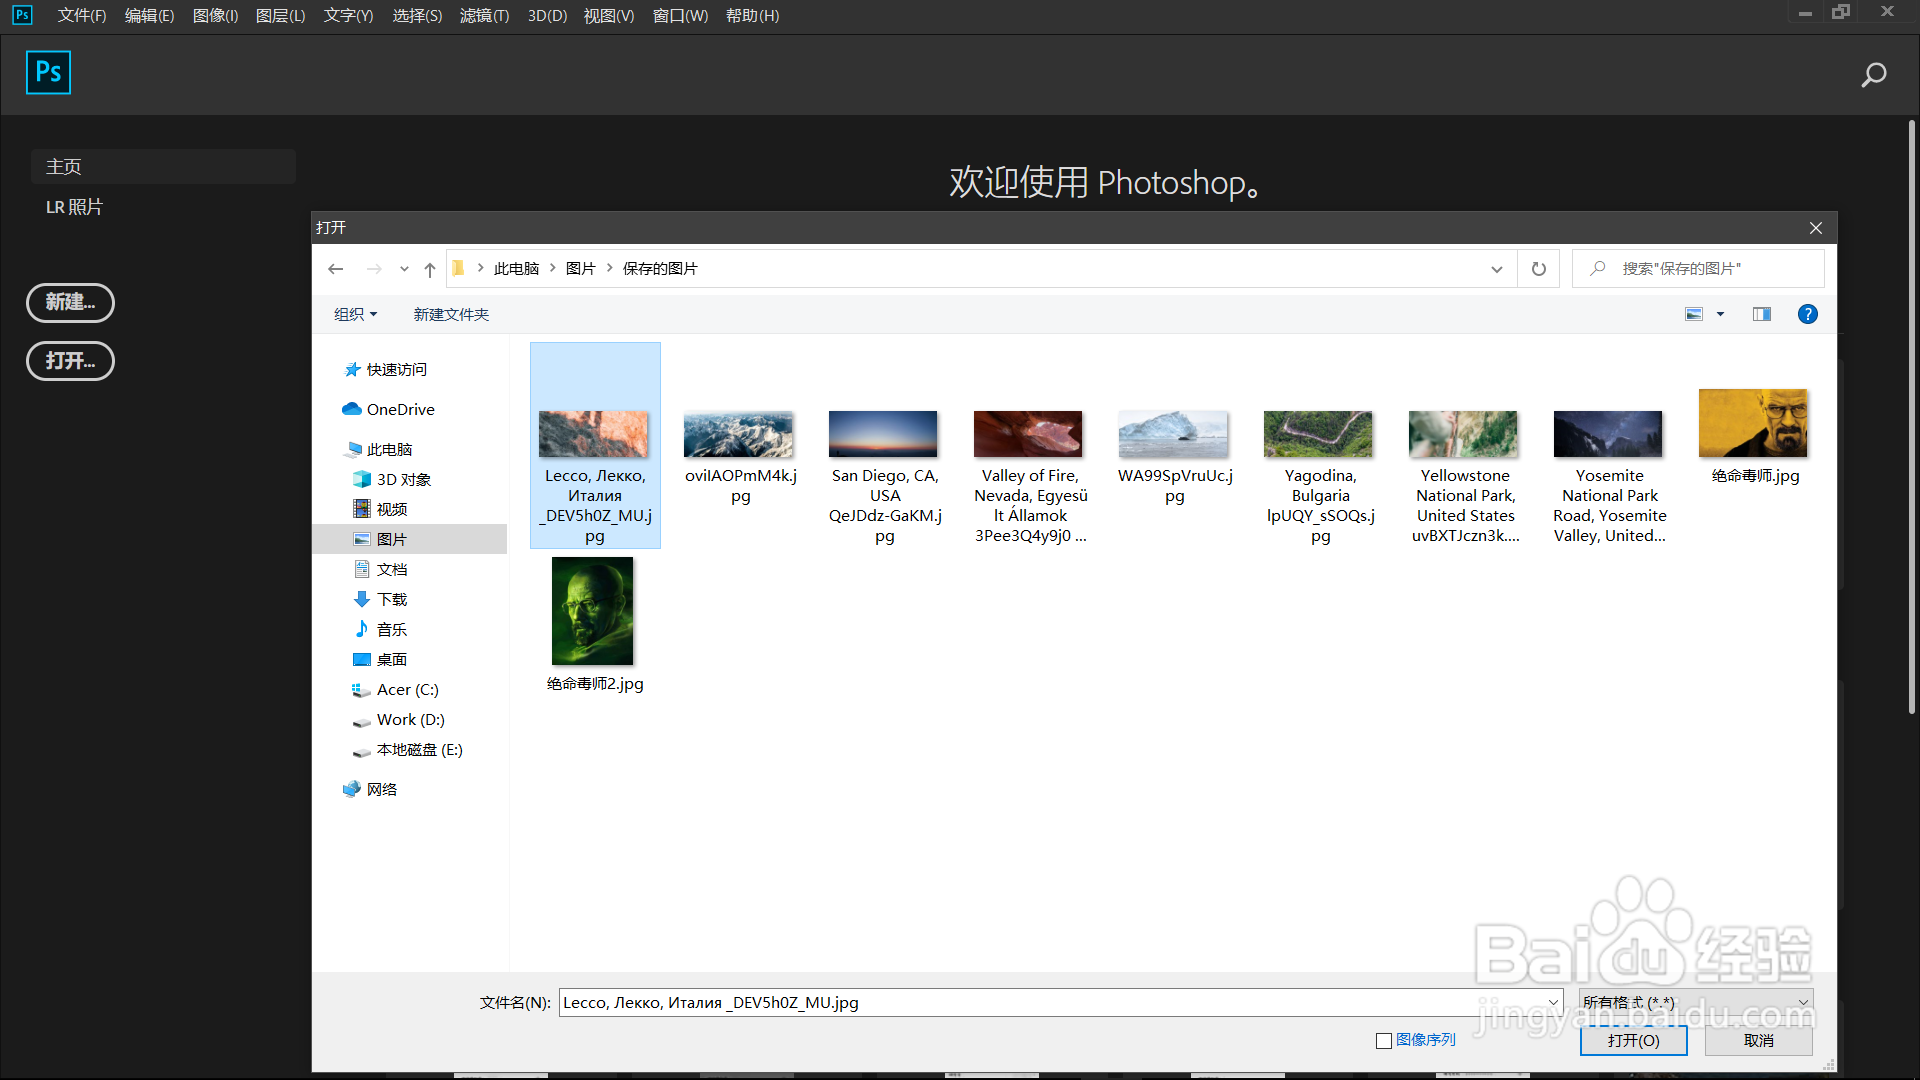Image resolution: width=1920 pixels, height=1080 pixels.
Task: Open the 视图(V) menu
Action: point(609,15)
